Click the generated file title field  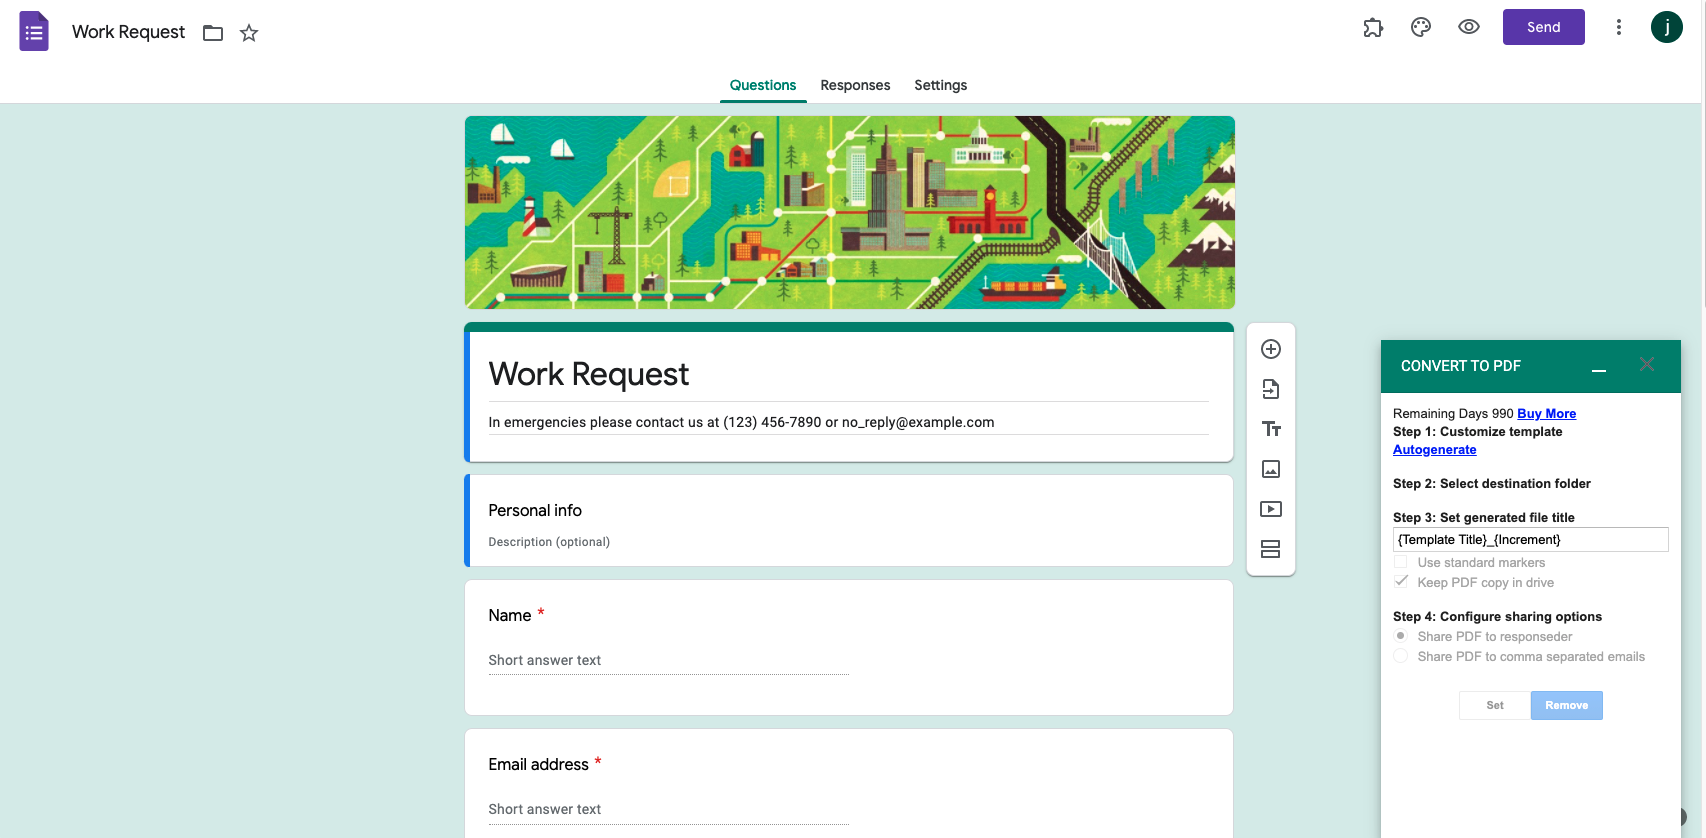[1530, 539]
